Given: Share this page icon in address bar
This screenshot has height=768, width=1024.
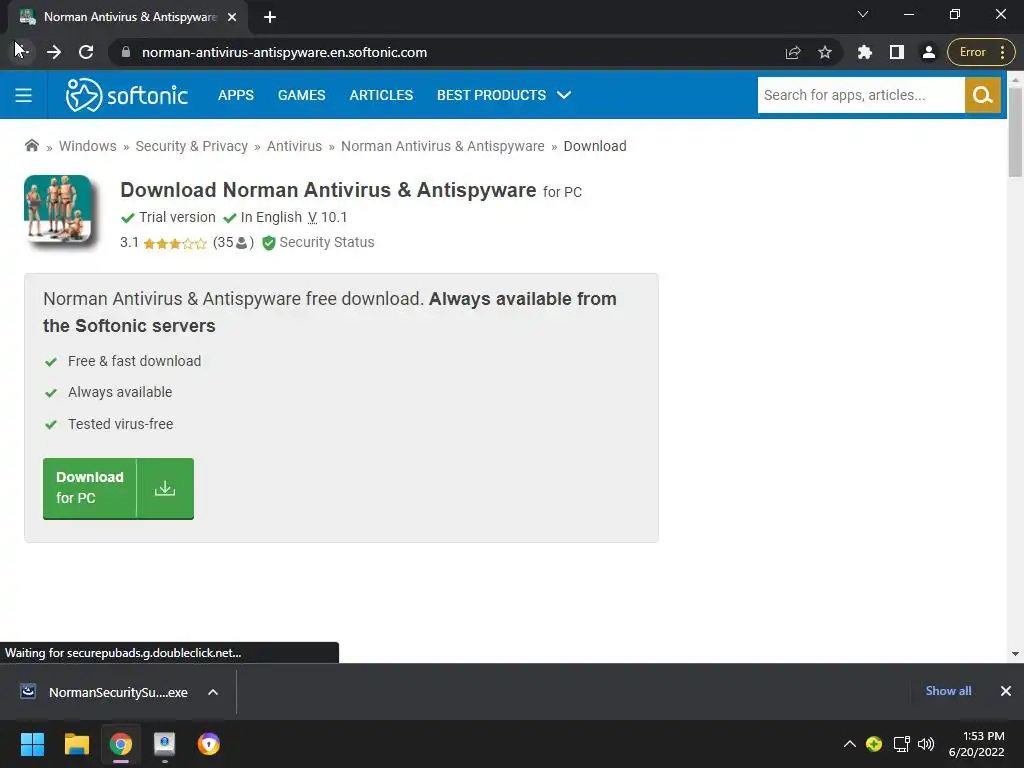Looking at the screenshot, I should click(793, 52).
